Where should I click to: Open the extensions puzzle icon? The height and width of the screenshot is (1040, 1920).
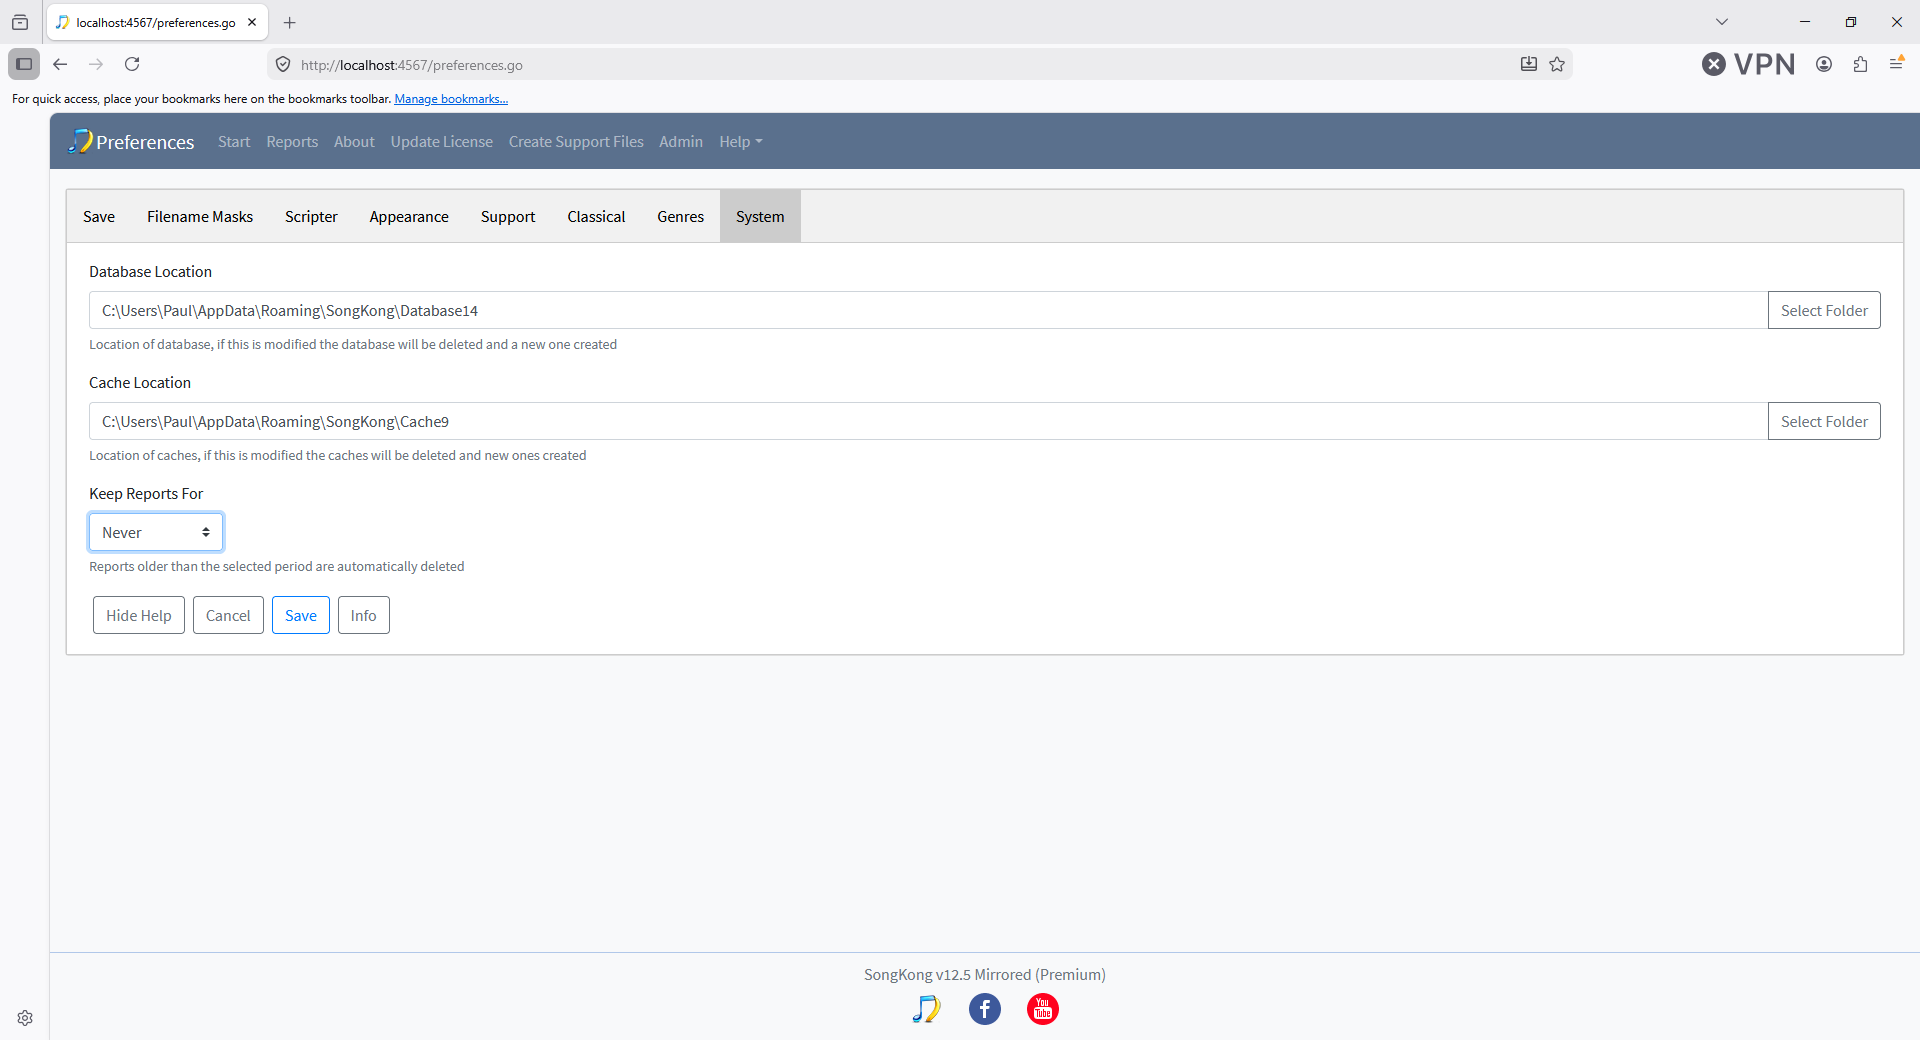1860,64
